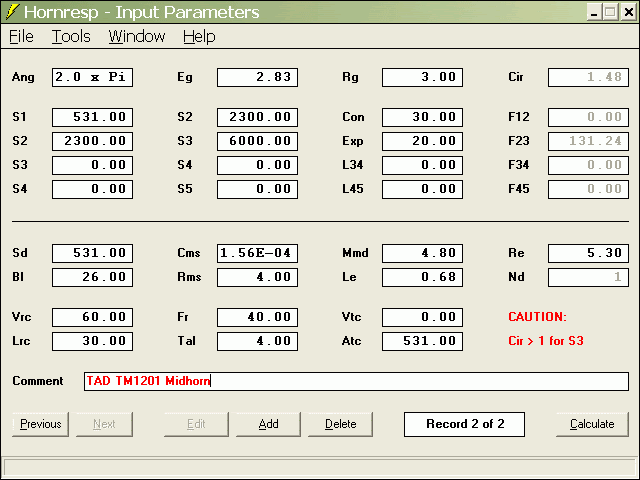Add a new record
The height and width of the screenshot is (480, 640).
tap(268, 424)
